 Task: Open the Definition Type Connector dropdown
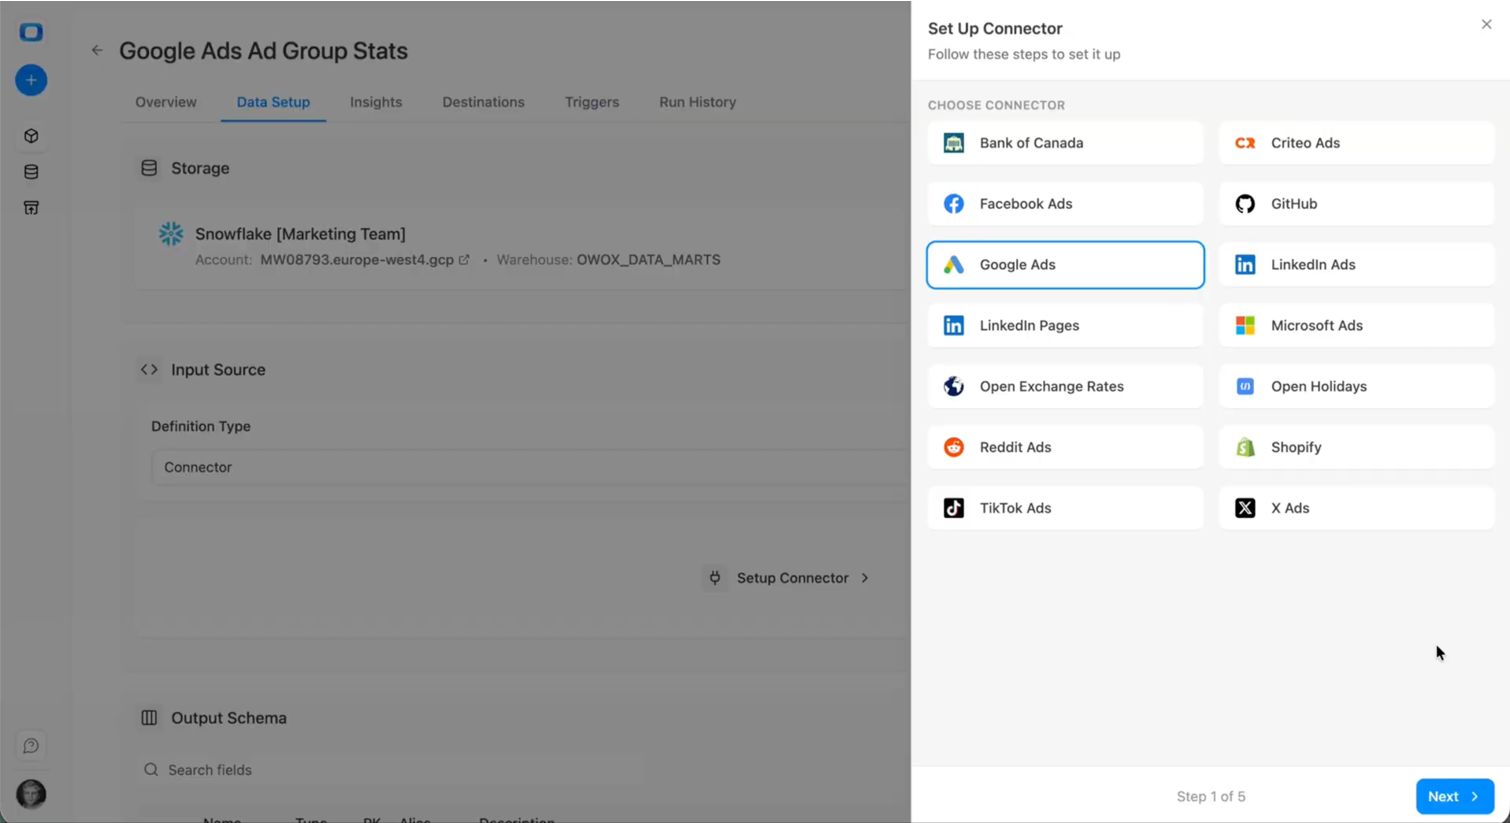pos(531,467)
